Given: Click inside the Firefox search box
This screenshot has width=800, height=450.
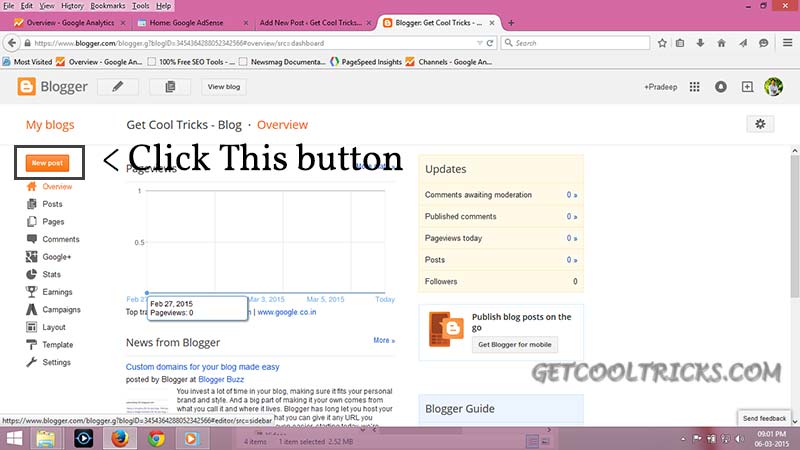Looking at the screenshot, I should point(576,43).
